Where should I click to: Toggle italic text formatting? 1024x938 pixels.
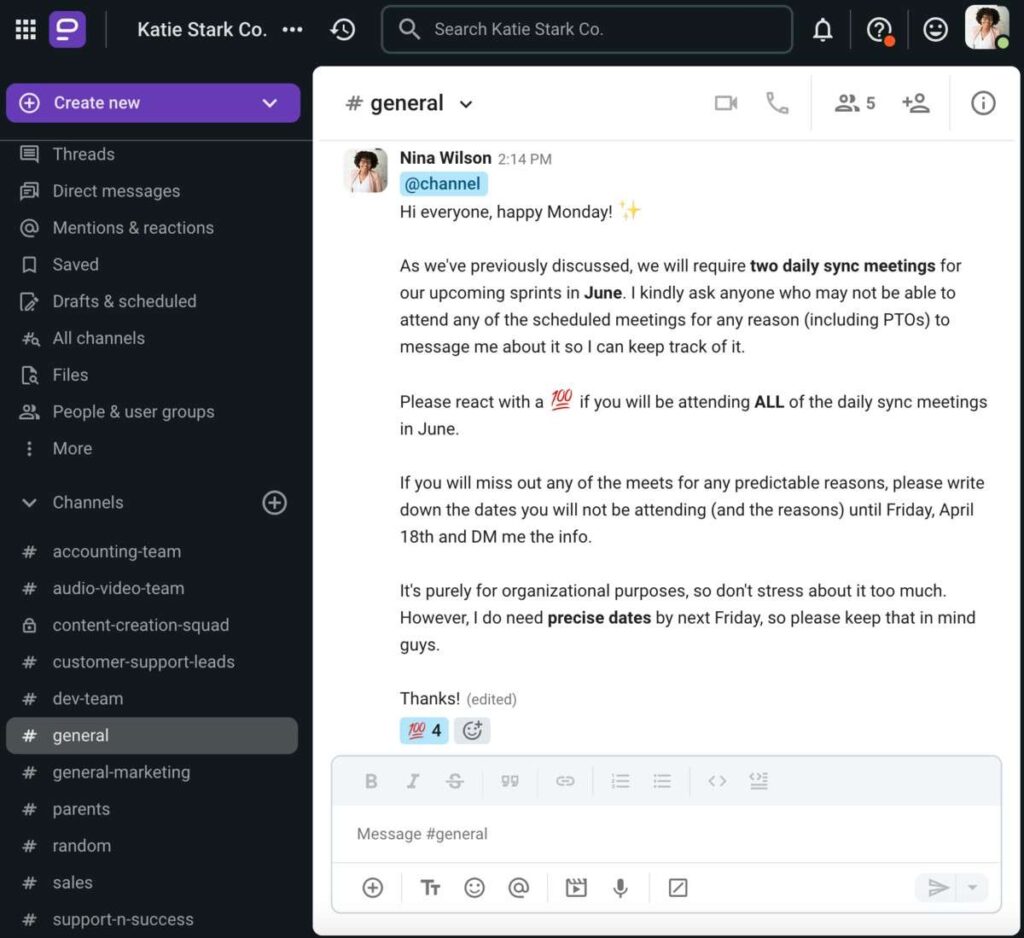(x=412, y=782)
